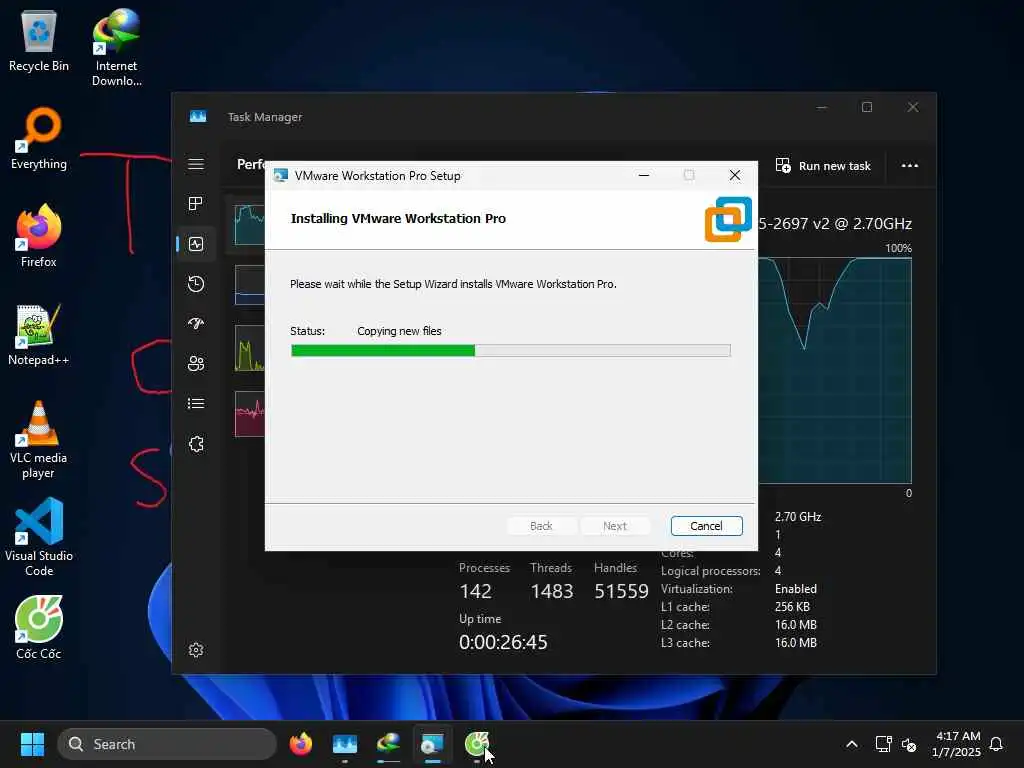Screen dimensions: 1024x768
Task: Select the green Disk graph thumbnail in Task Manager
Action: 249,348
